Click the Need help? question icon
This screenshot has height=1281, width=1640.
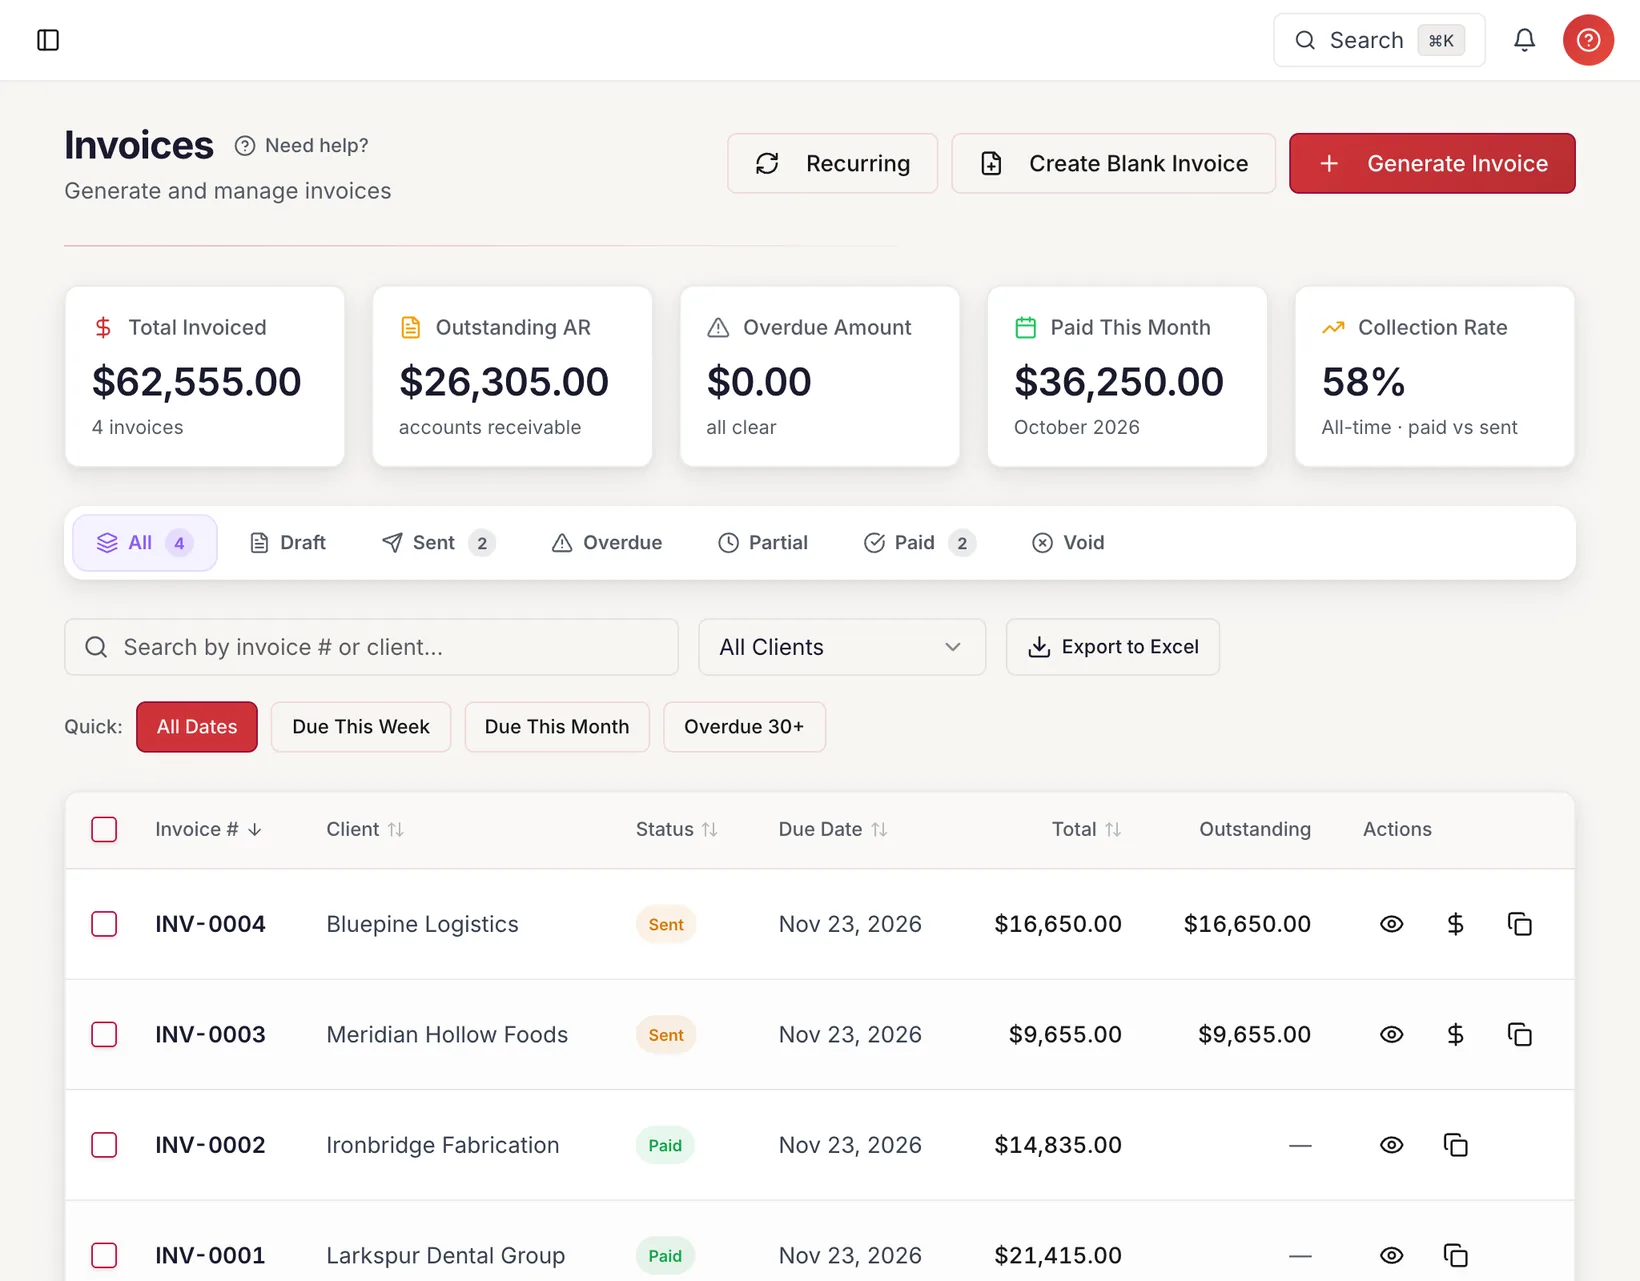tap(245, 146)
